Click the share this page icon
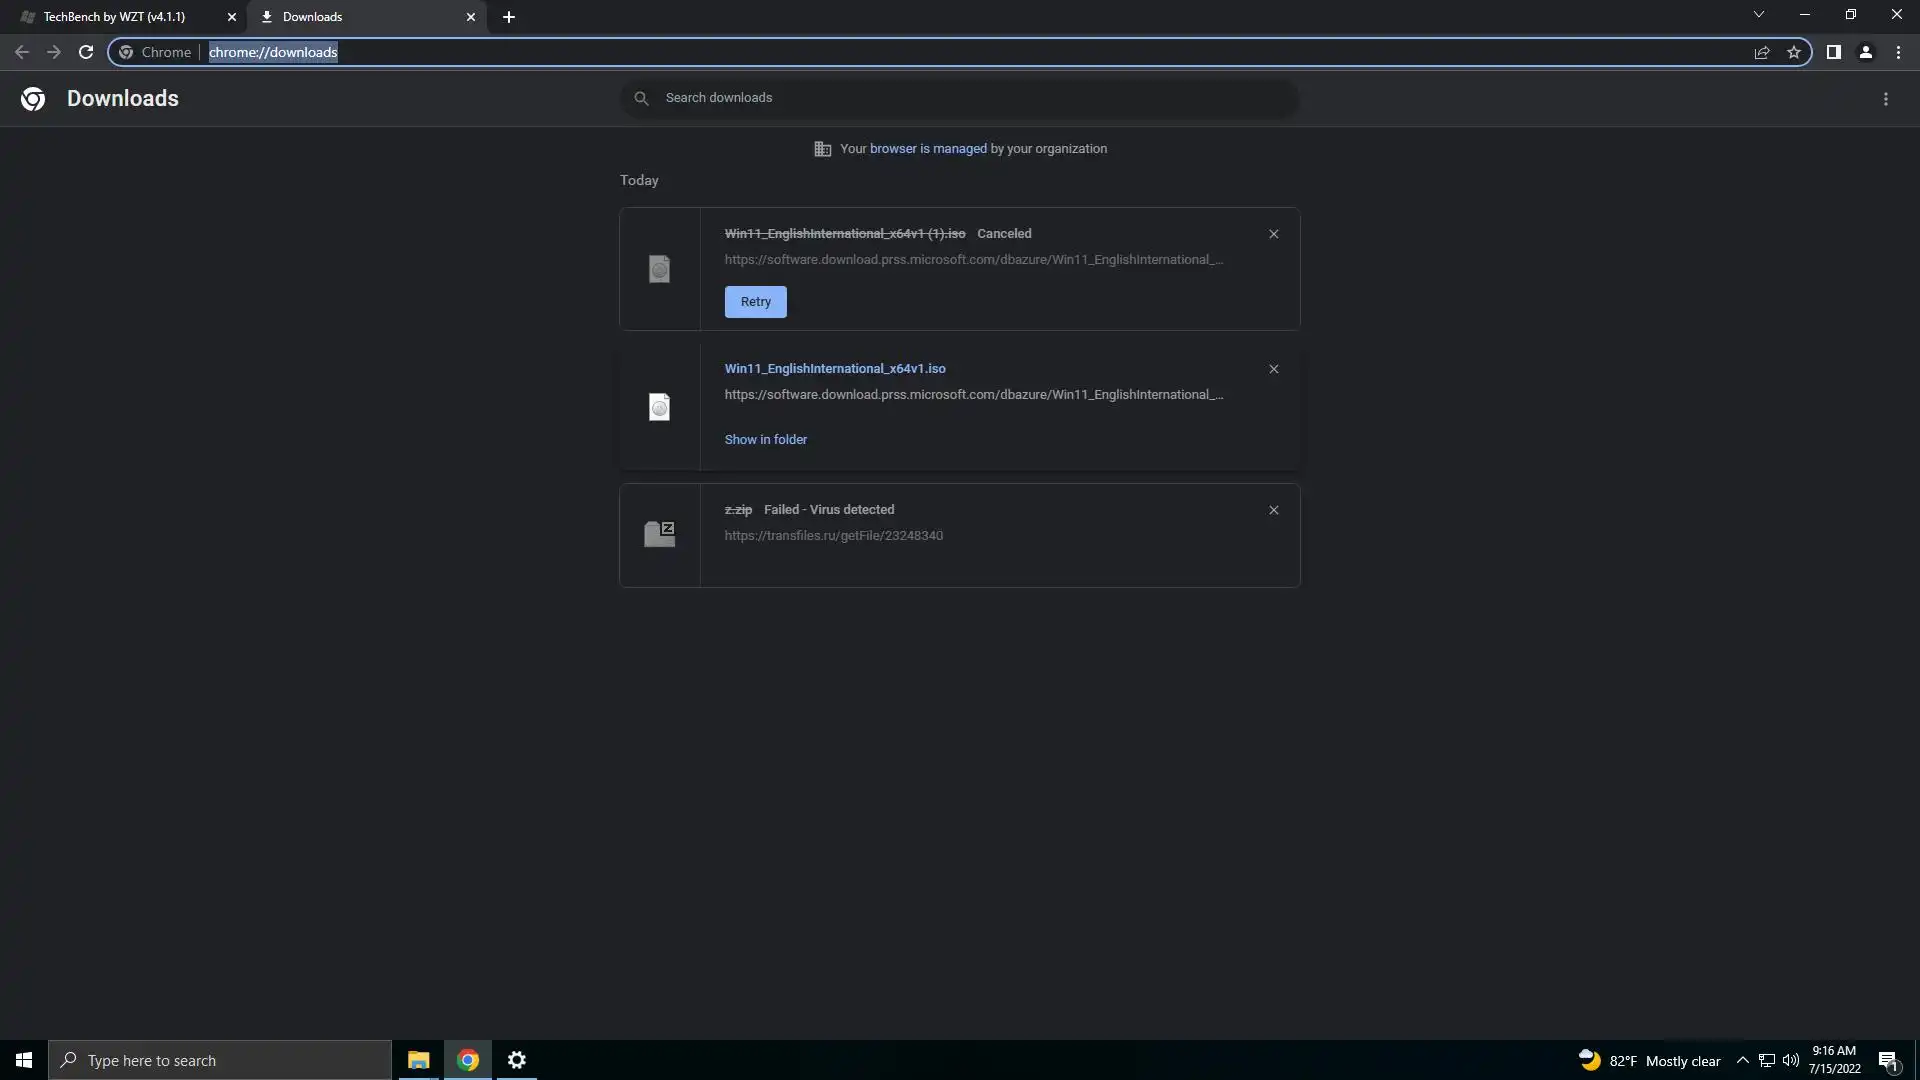 (1762, 52)
